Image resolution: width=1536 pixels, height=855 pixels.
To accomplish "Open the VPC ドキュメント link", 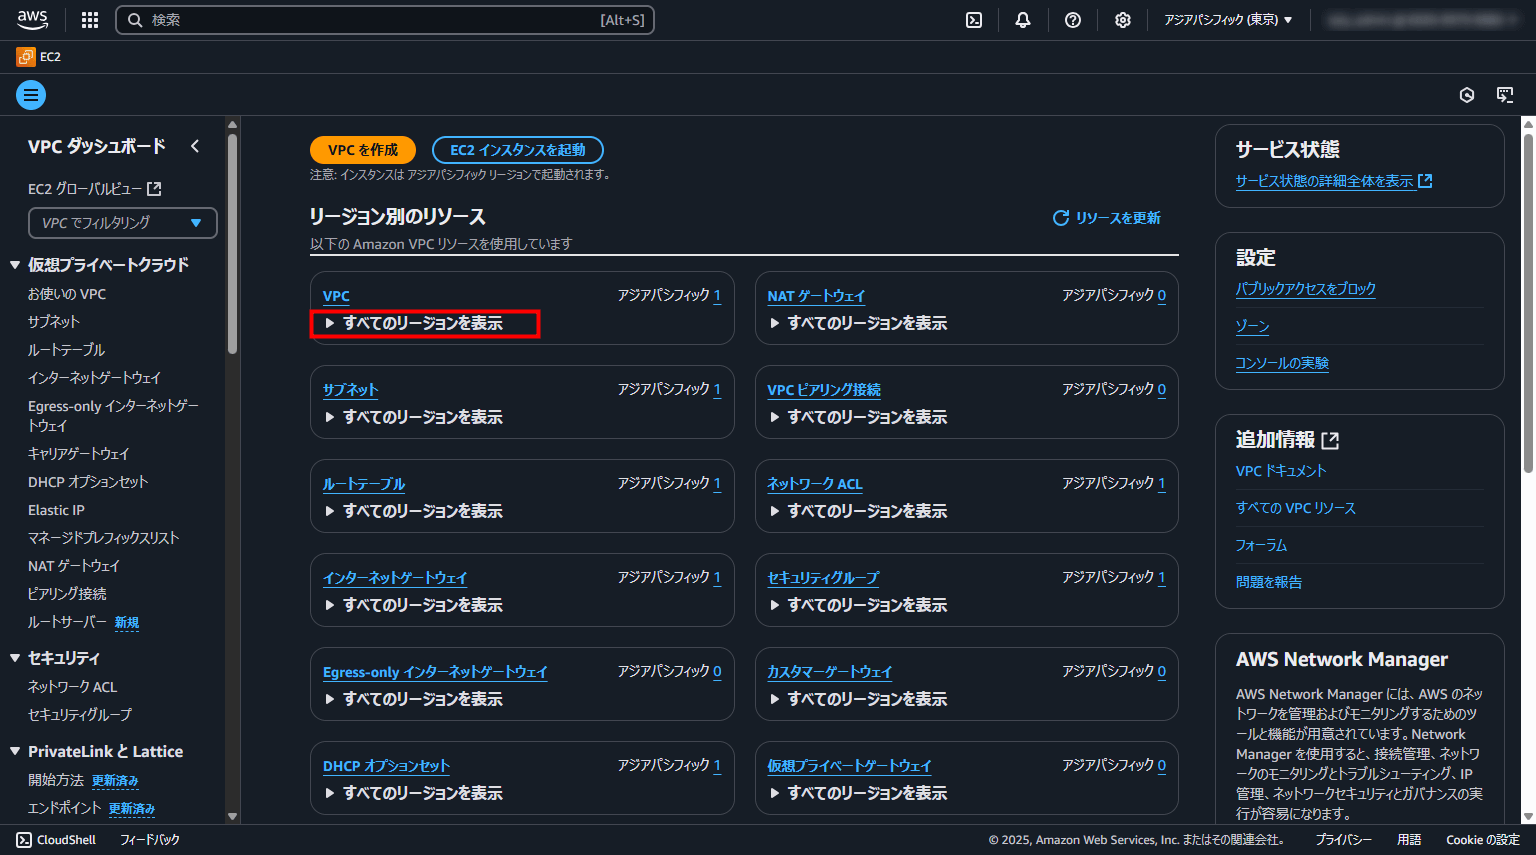I will click(x=1281, y=471).
